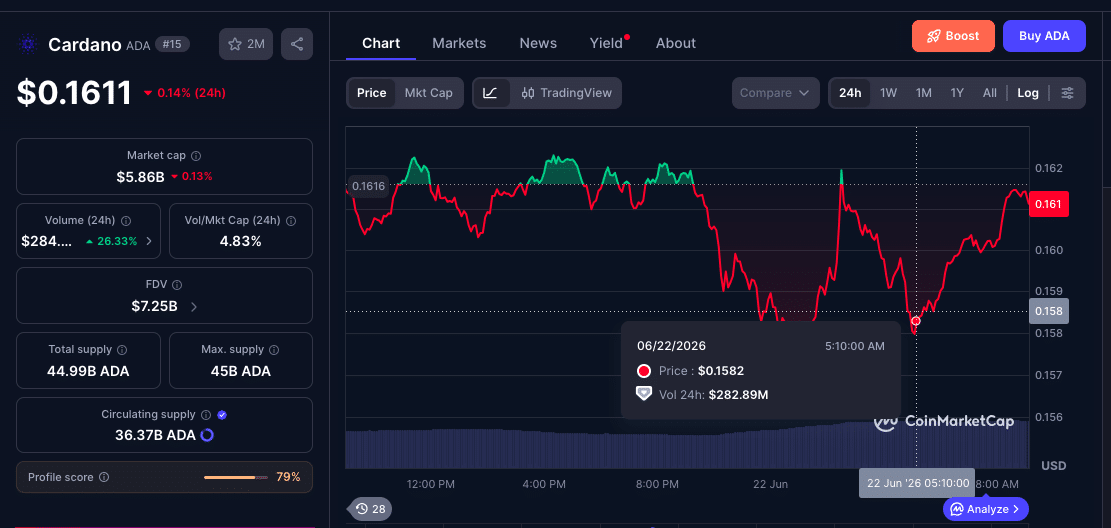
Task: Click the circulating supply progress ring icon
Action: tap(207, 434)
